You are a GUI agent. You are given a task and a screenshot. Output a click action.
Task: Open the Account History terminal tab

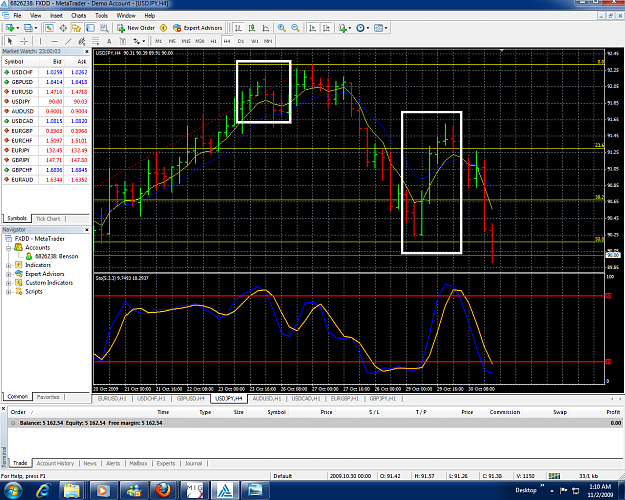click(x=55, y=463)
